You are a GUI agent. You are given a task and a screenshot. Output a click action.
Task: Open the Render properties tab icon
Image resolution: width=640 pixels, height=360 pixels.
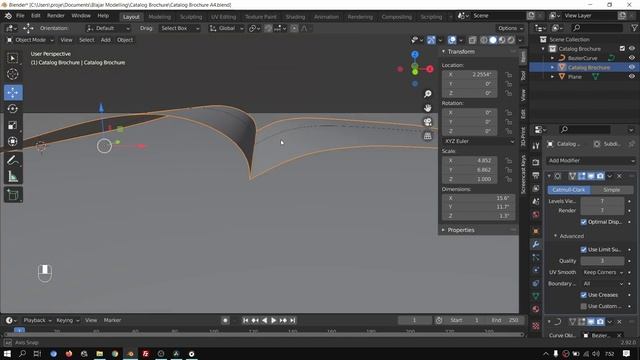coord(536,162)
